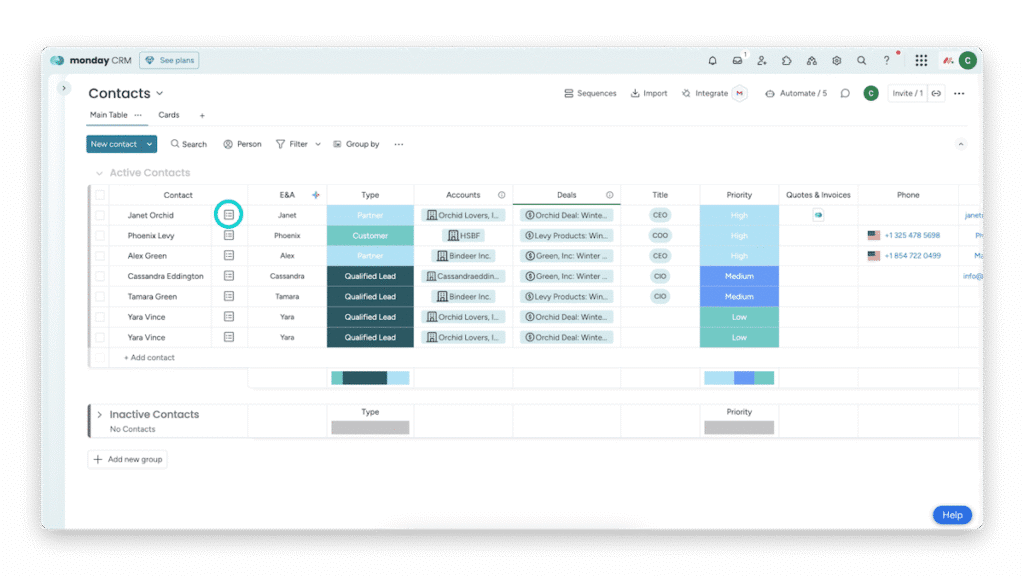The image size is (1024, 576).
Task: Click the grey Type bar in Inactive Contacts
Action: [x=370, y=428]
